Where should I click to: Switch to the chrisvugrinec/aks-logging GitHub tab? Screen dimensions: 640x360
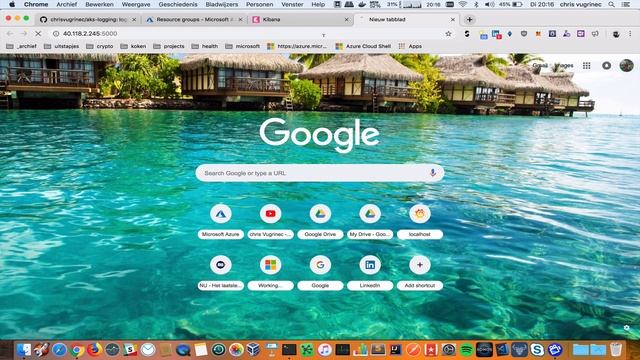click(88, 19)
